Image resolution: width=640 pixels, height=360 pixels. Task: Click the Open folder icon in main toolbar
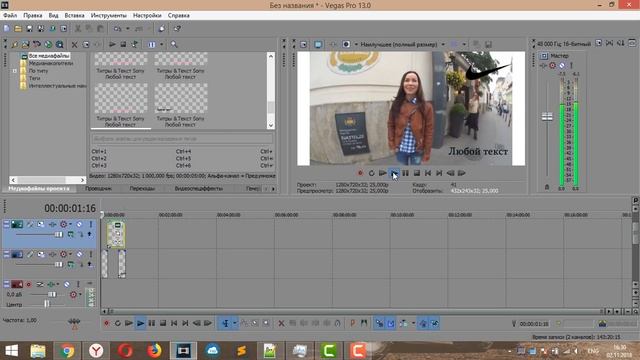(18, 29)
